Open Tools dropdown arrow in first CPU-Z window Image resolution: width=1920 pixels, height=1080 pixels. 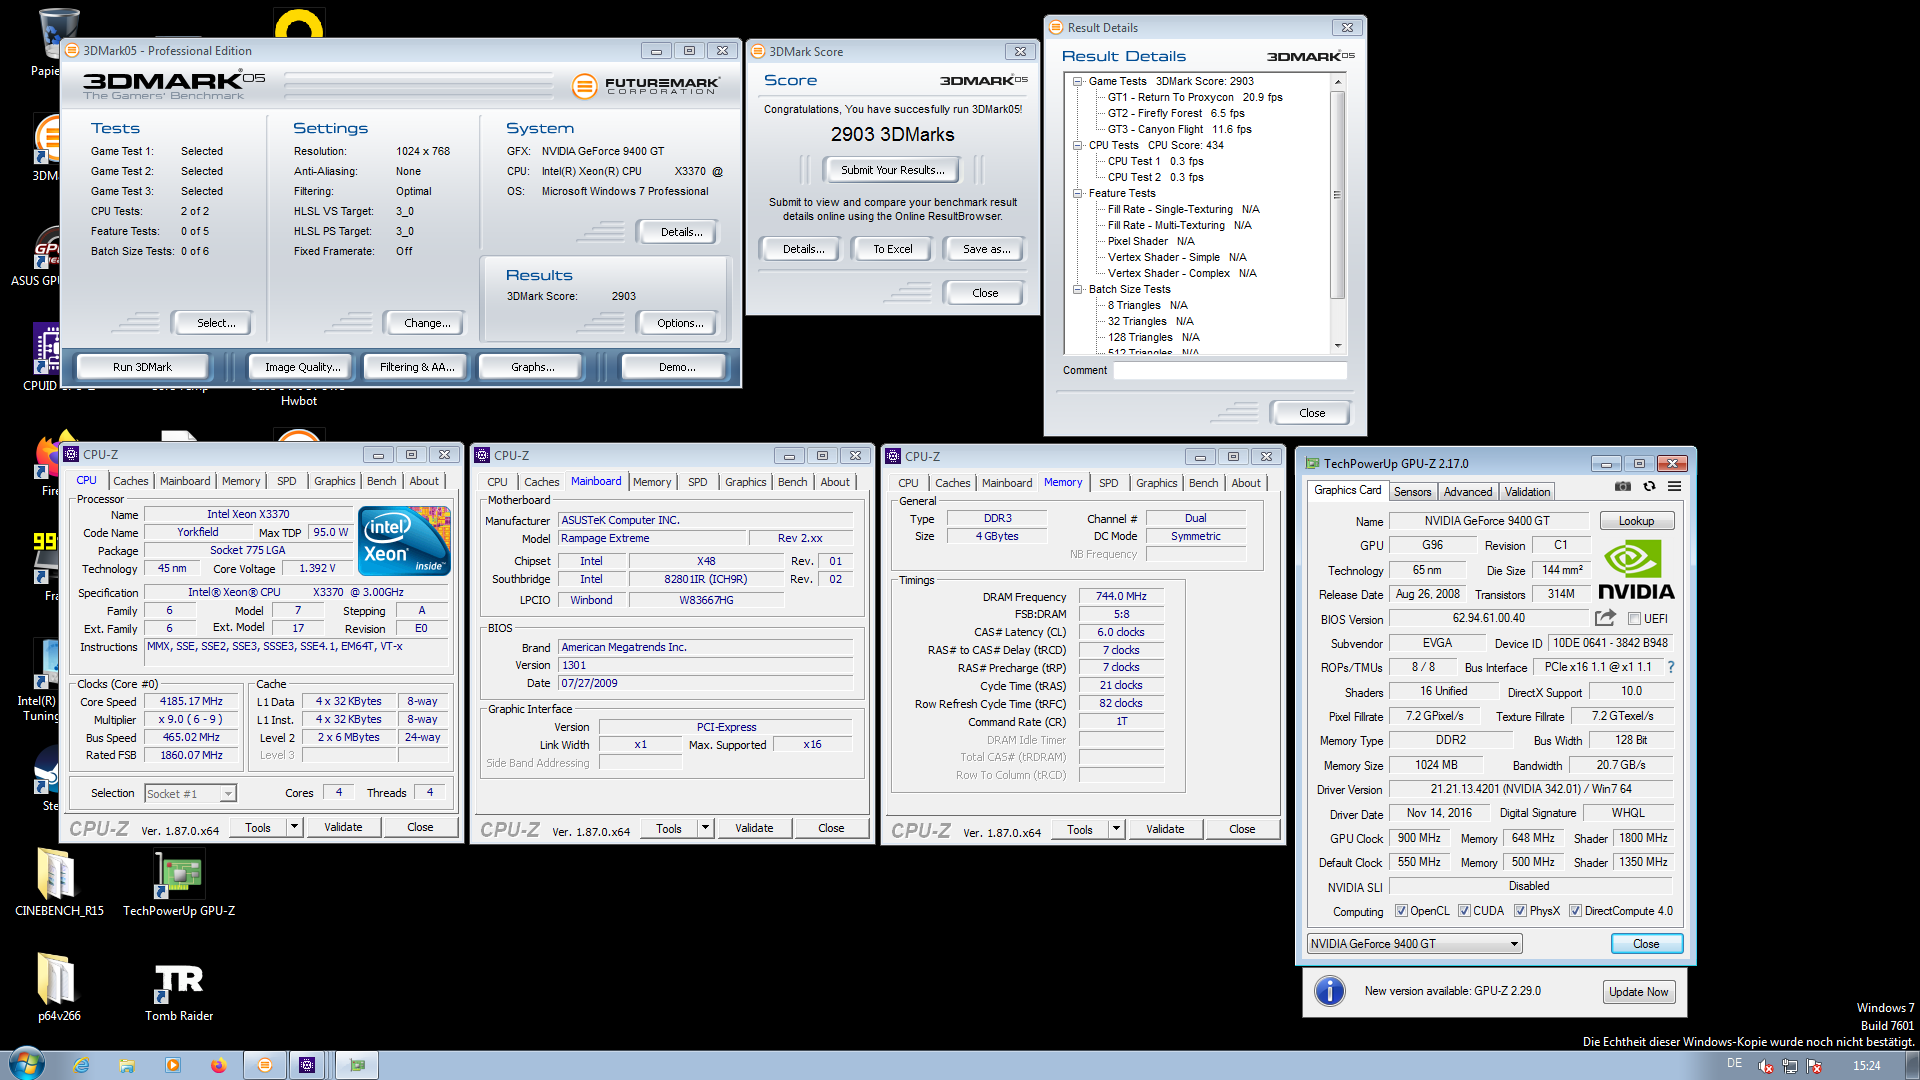(294, 827)
